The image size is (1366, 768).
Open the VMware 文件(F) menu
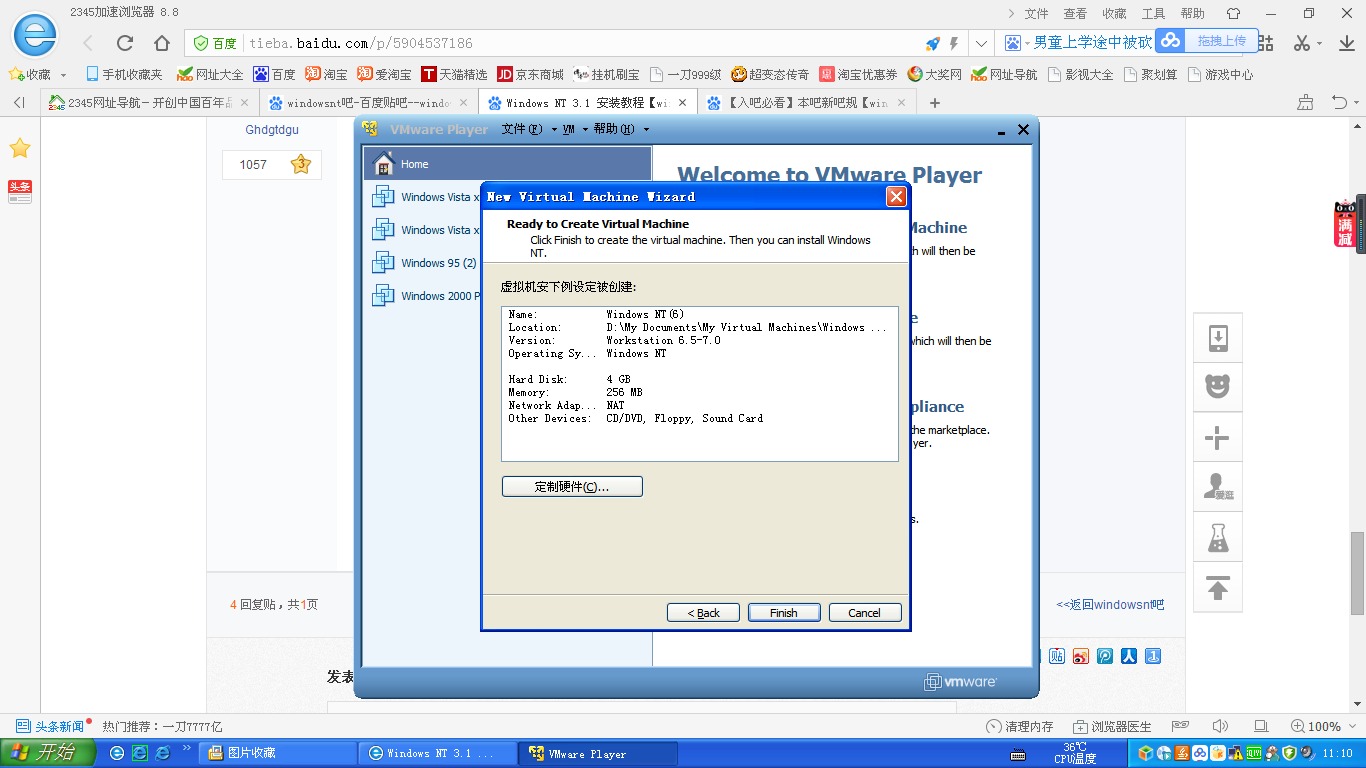coord(523,129)
